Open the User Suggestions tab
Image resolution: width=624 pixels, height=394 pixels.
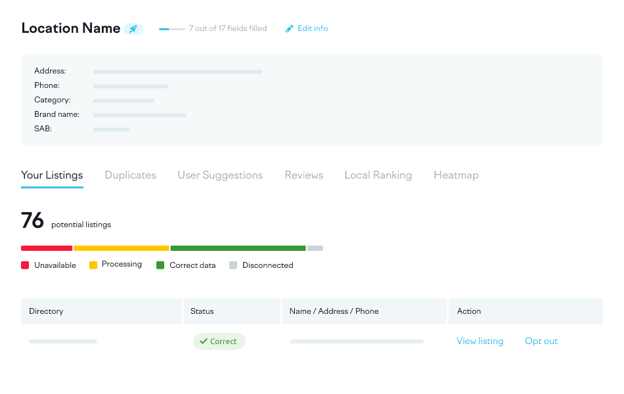pyautogui.click(x=220, y=175)
